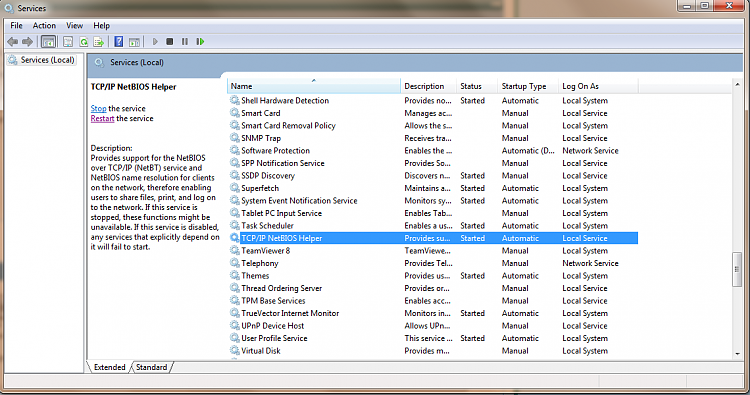Click the Pause Service icon
This screenshot has width=750, height=395.
pyautogui.click(x=185, y=42)
